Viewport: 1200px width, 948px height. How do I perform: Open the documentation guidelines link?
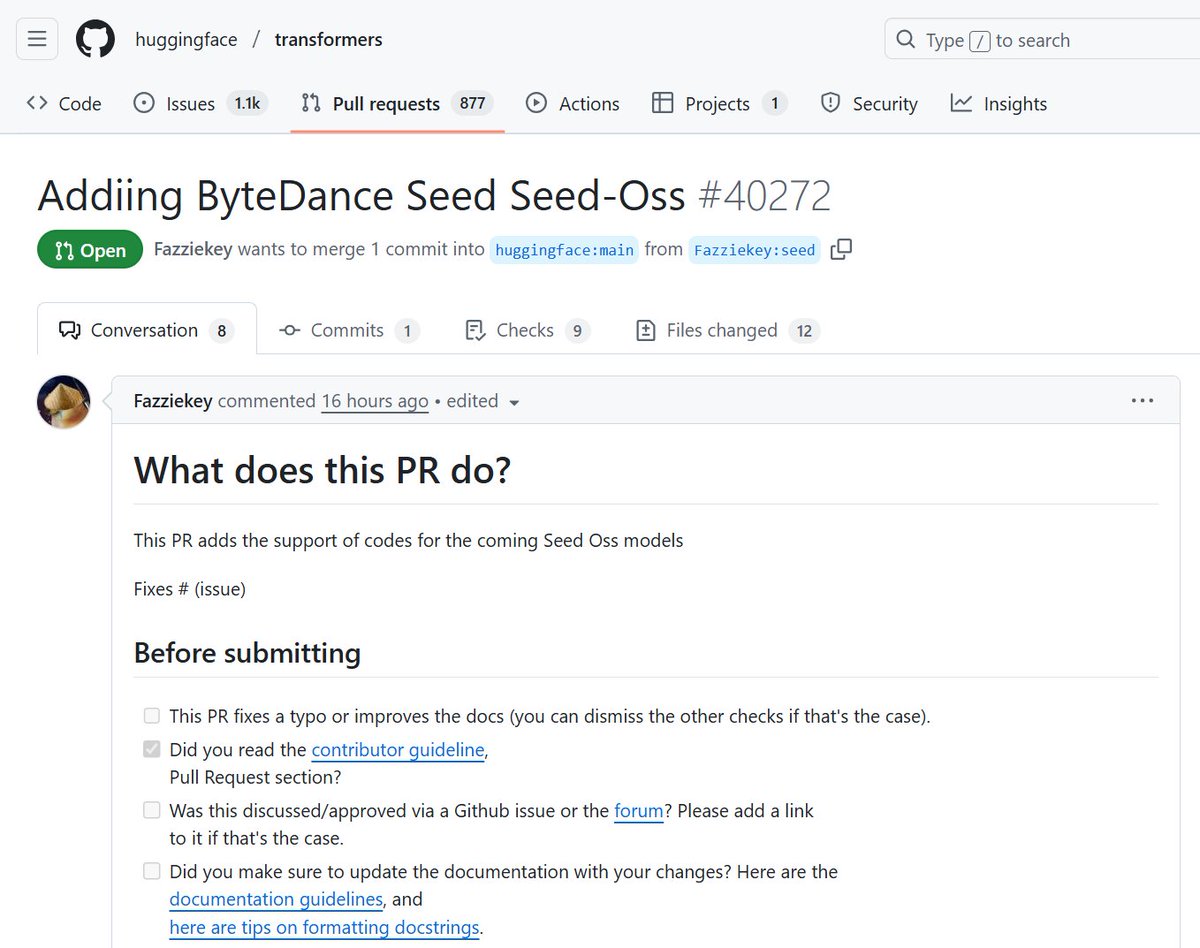(x=276, y=899)
